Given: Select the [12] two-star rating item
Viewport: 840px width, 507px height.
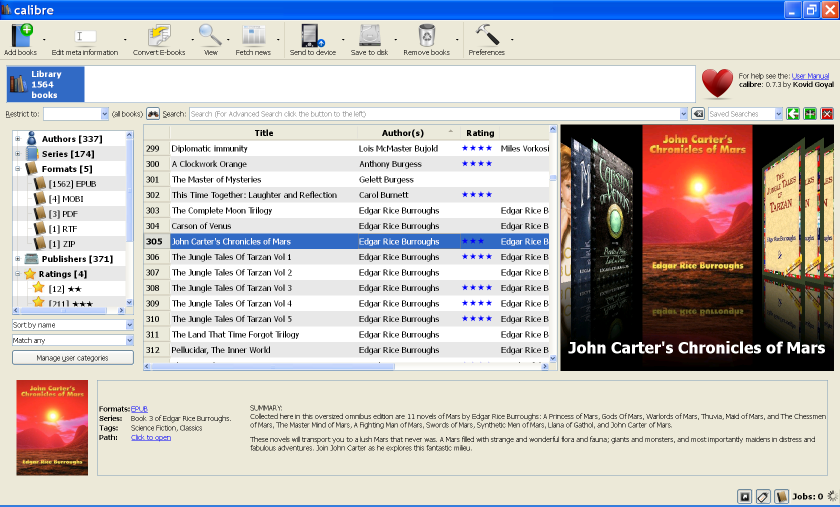Looking at the screenshot, I should [64, 289].
